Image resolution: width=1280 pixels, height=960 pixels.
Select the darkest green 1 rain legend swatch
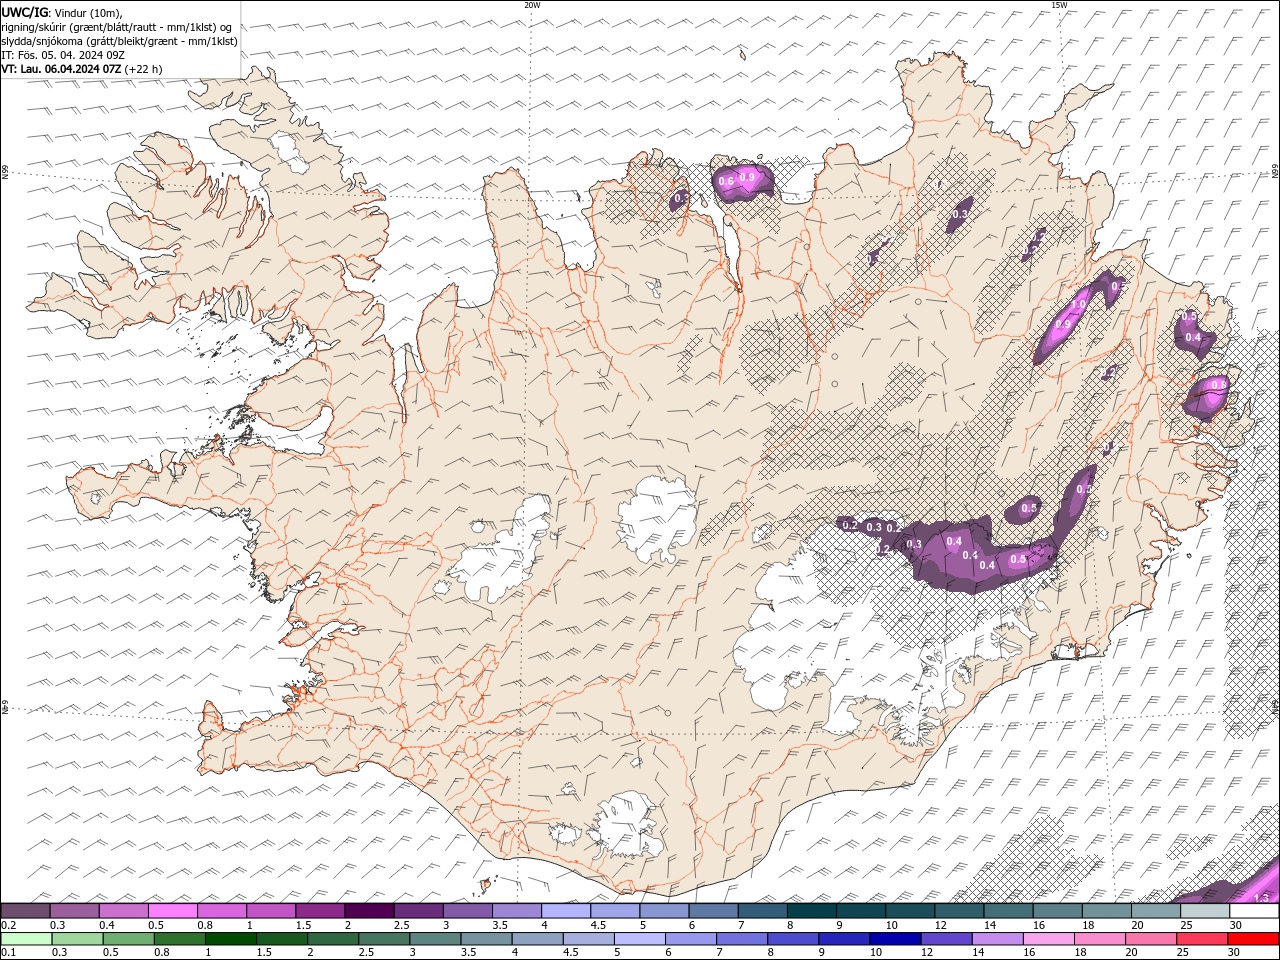coord(231,939)
